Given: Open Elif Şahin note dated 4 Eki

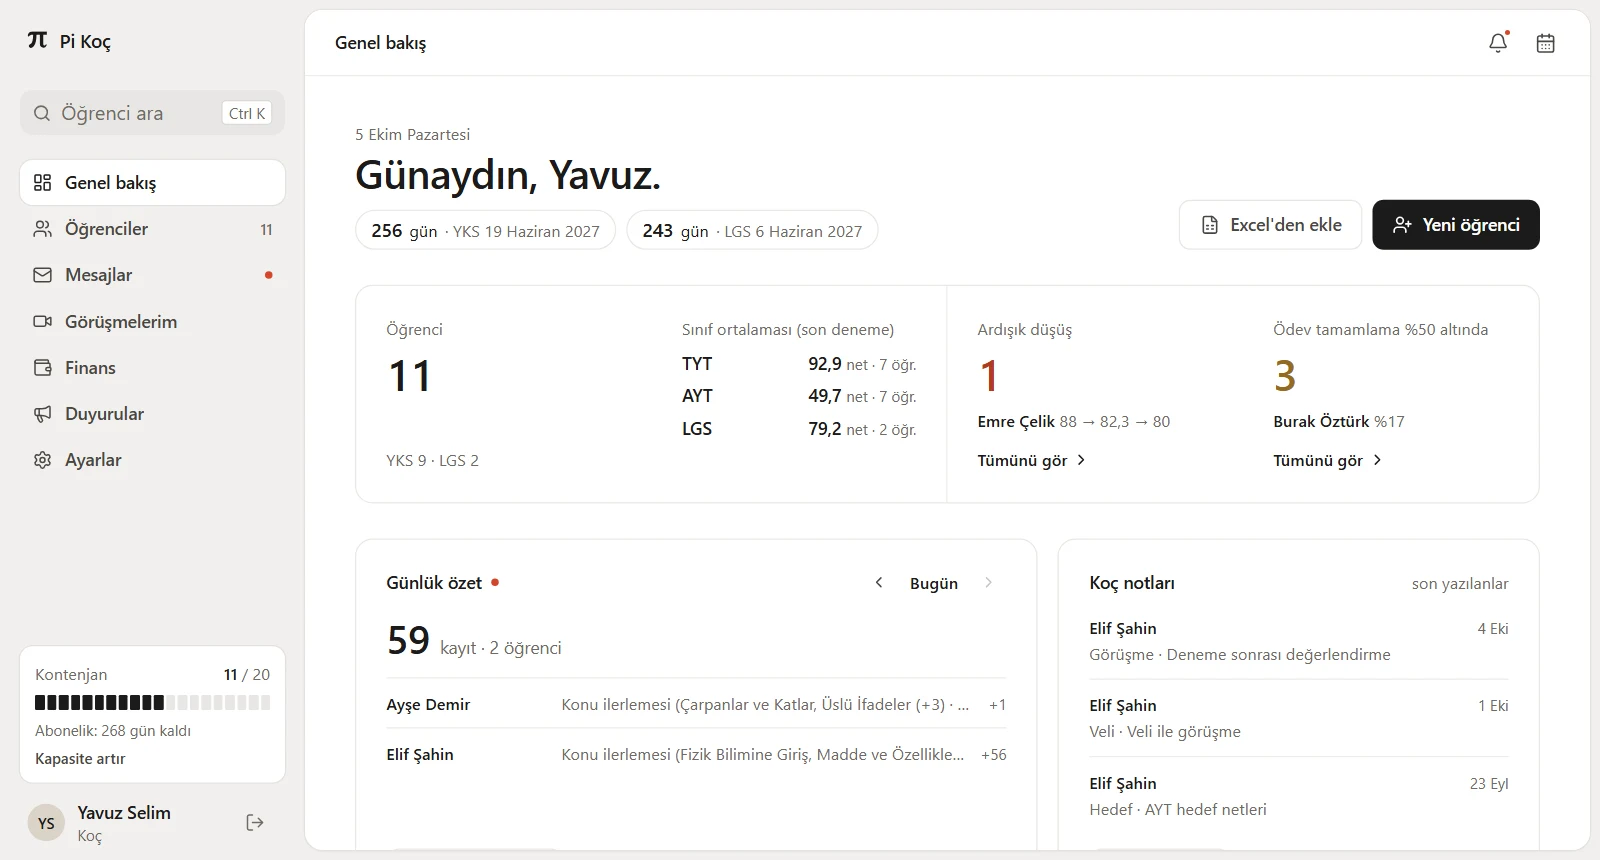Looking at the screenshot, I should (1299, 641).
